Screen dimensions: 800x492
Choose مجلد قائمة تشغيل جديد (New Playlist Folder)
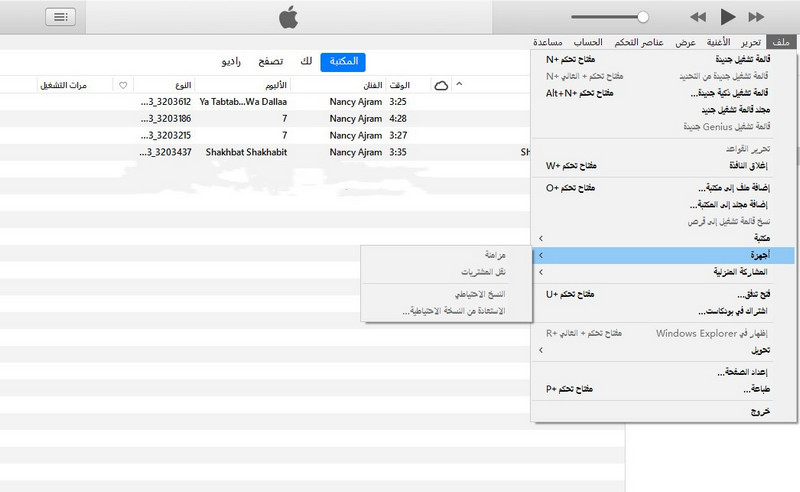pyautogui.click(x=663, y=110)
